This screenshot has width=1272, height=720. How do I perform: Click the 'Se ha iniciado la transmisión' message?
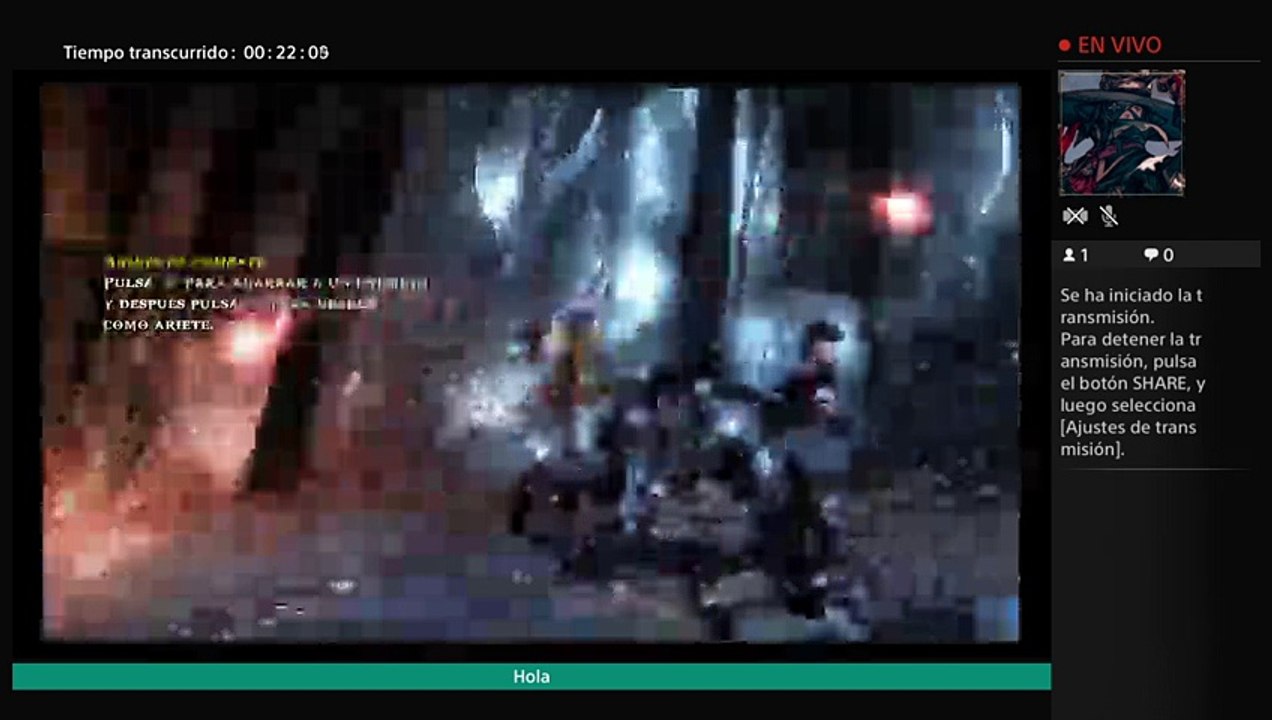coord(1131,306)
